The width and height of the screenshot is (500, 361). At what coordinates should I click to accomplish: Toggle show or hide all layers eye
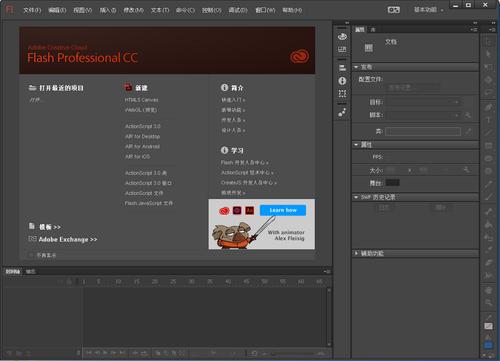tap(61, 282)
